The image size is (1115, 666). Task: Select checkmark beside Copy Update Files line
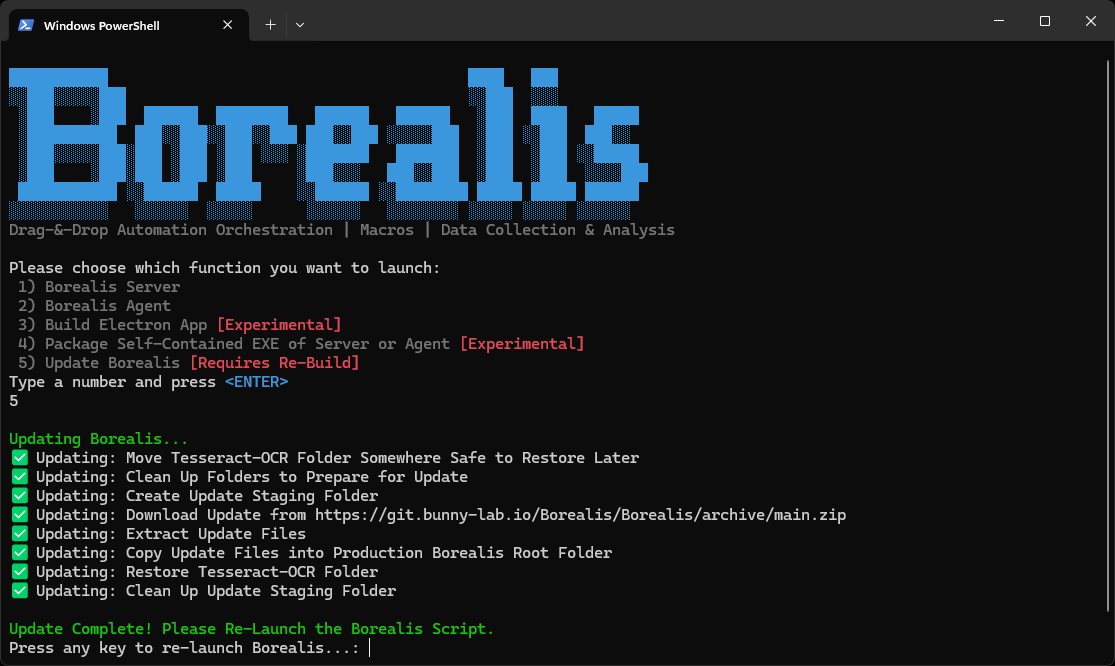tap(19, 552)
